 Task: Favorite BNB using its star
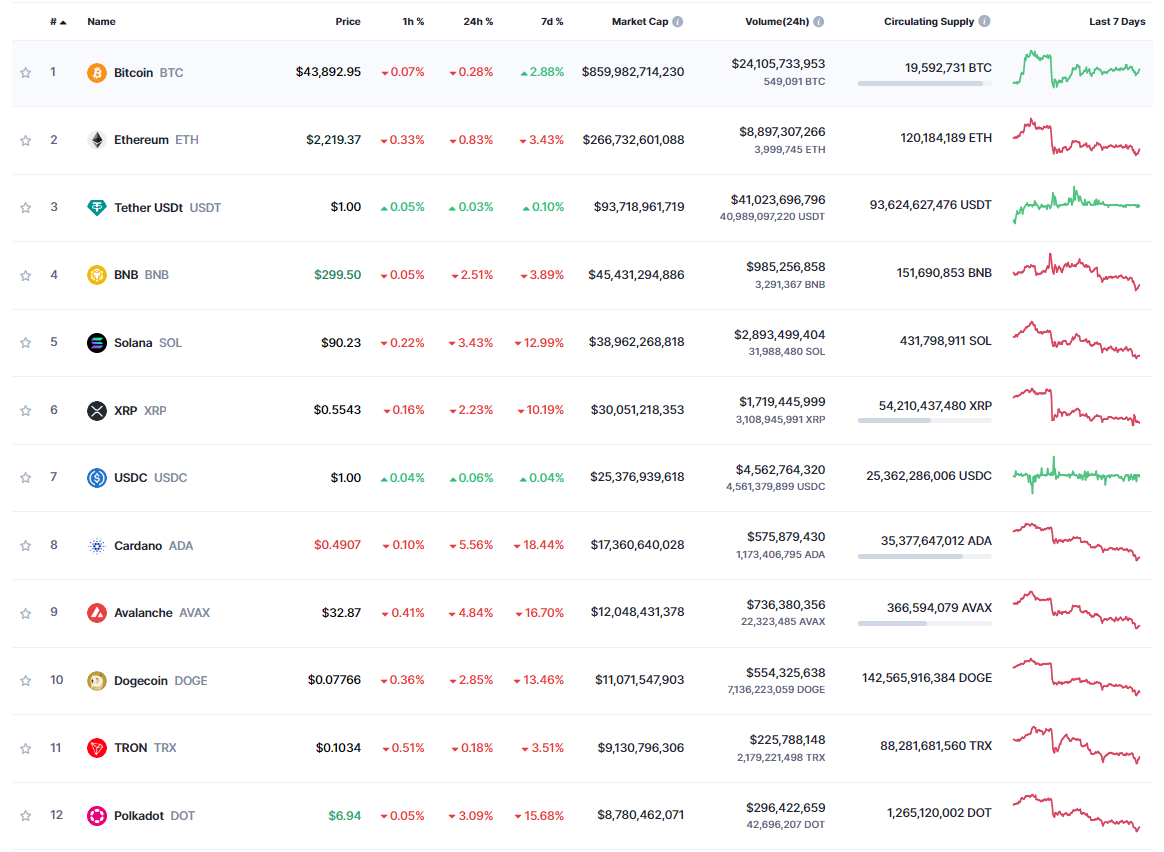click(x=26, y=275)
